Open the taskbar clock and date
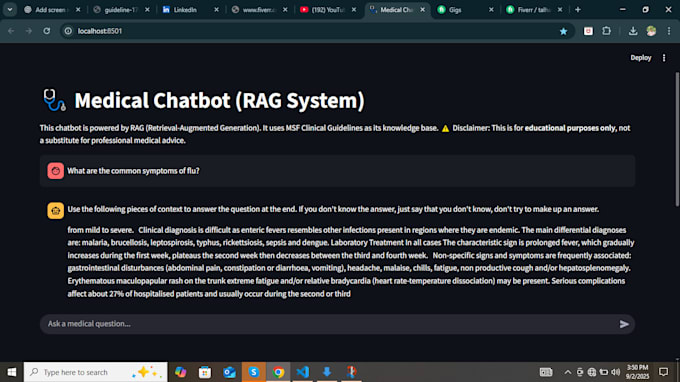Screen dimensions: 680x382 (637, 372)
